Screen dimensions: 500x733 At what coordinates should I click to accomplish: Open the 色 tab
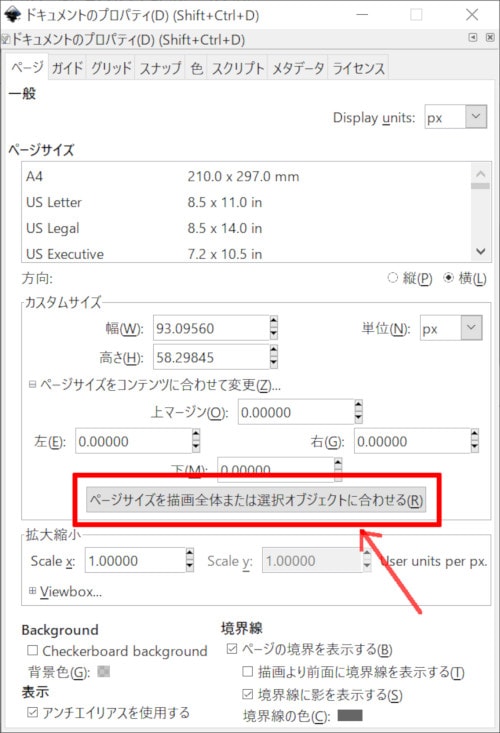196,68
